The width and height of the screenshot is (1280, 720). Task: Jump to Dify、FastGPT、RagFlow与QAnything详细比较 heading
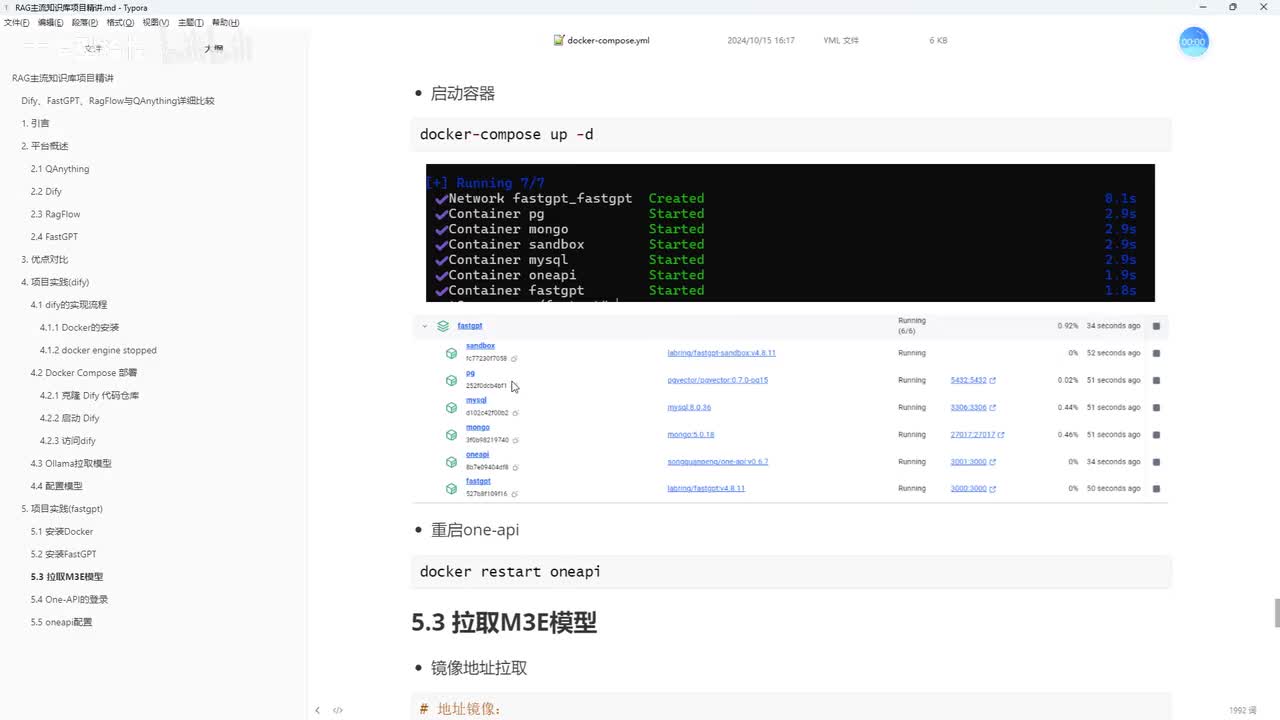pos(118,101)
